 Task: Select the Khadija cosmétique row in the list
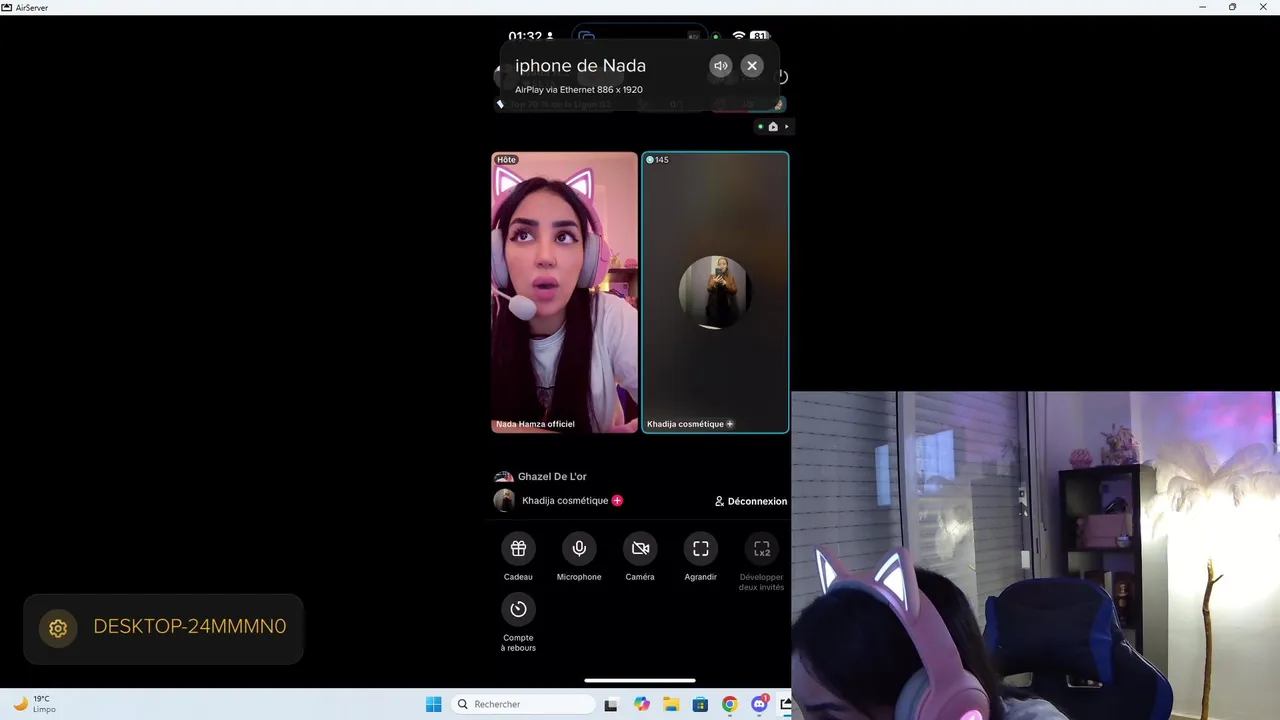640,501
